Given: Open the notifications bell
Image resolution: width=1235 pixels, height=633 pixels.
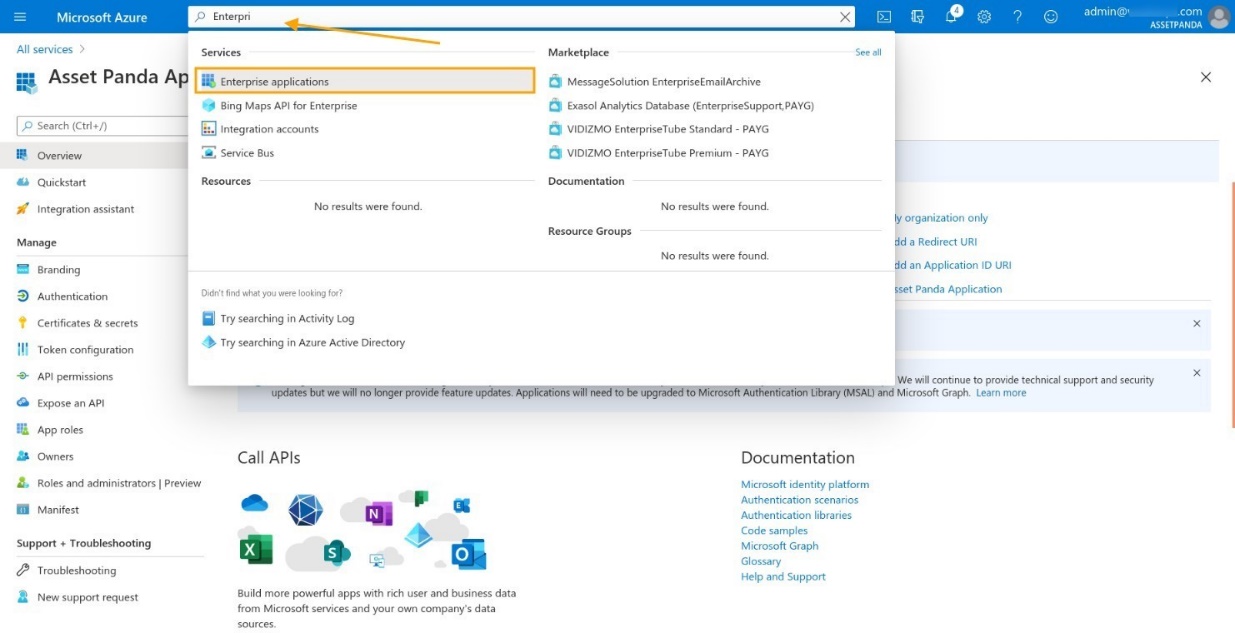Looking at the screenshot, I should [x=952, y=17].
